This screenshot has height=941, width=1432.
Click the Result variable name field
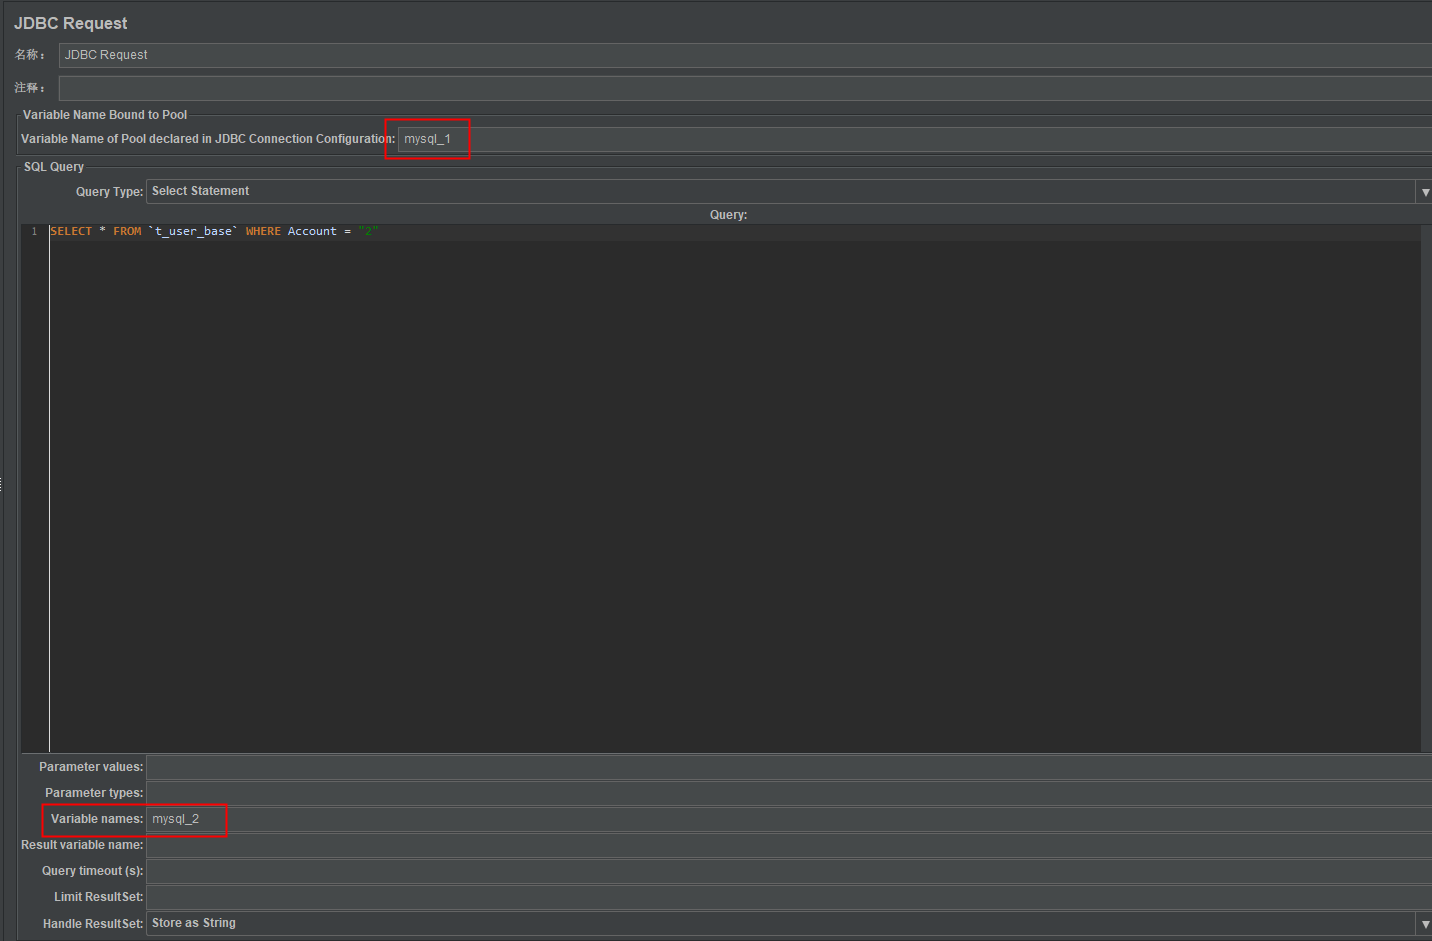(x=789, y=845)
